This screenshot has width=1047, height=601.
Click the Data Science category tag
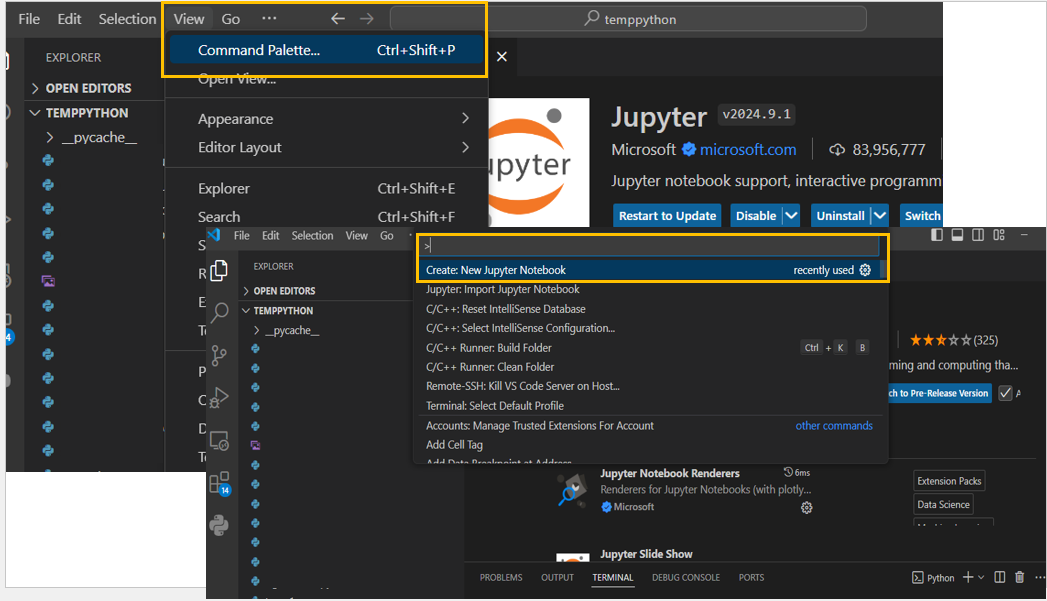[x=943, y=504]
